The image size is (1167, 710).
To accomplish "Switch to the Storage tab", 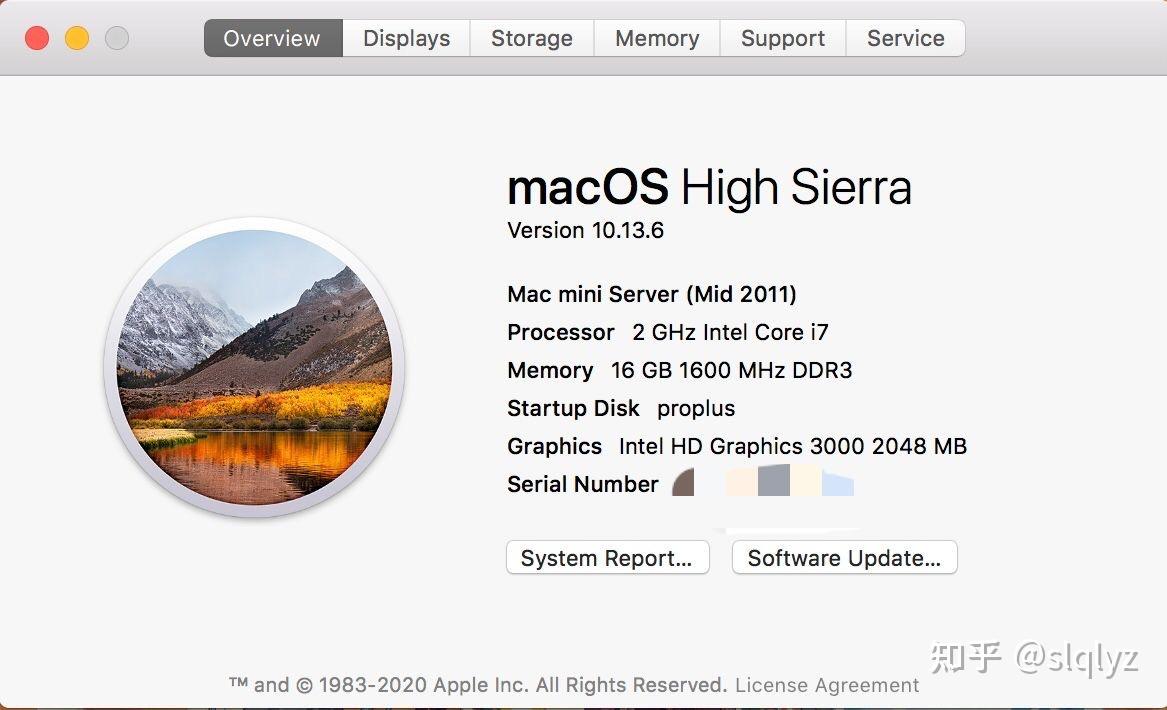I will pos(531,38).
